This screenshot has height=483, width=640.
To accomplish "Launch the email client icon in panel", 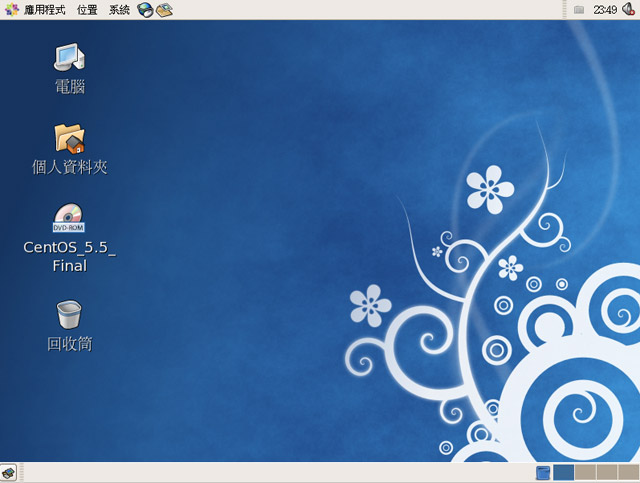I will click(164, 10).
